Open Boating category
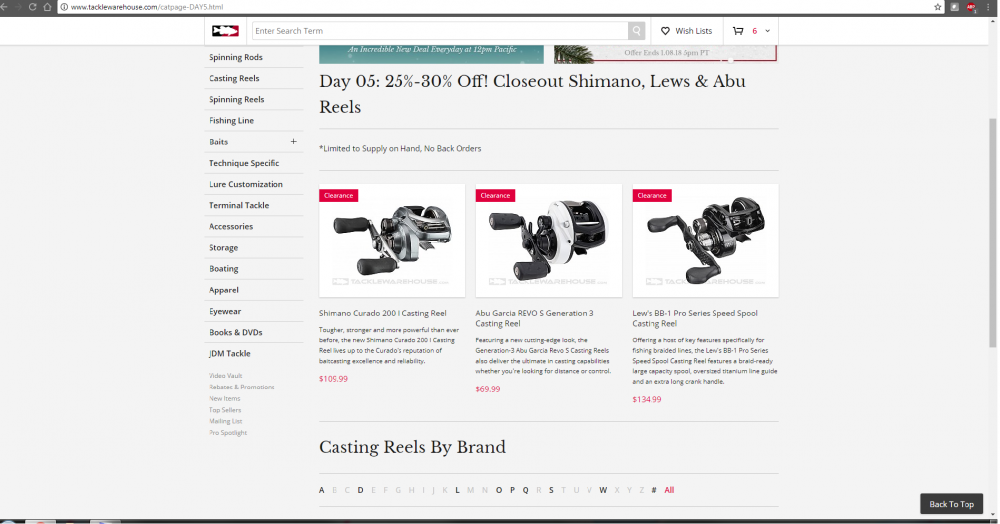Screen dimensions: 1000x524 [x=224, y=269]
